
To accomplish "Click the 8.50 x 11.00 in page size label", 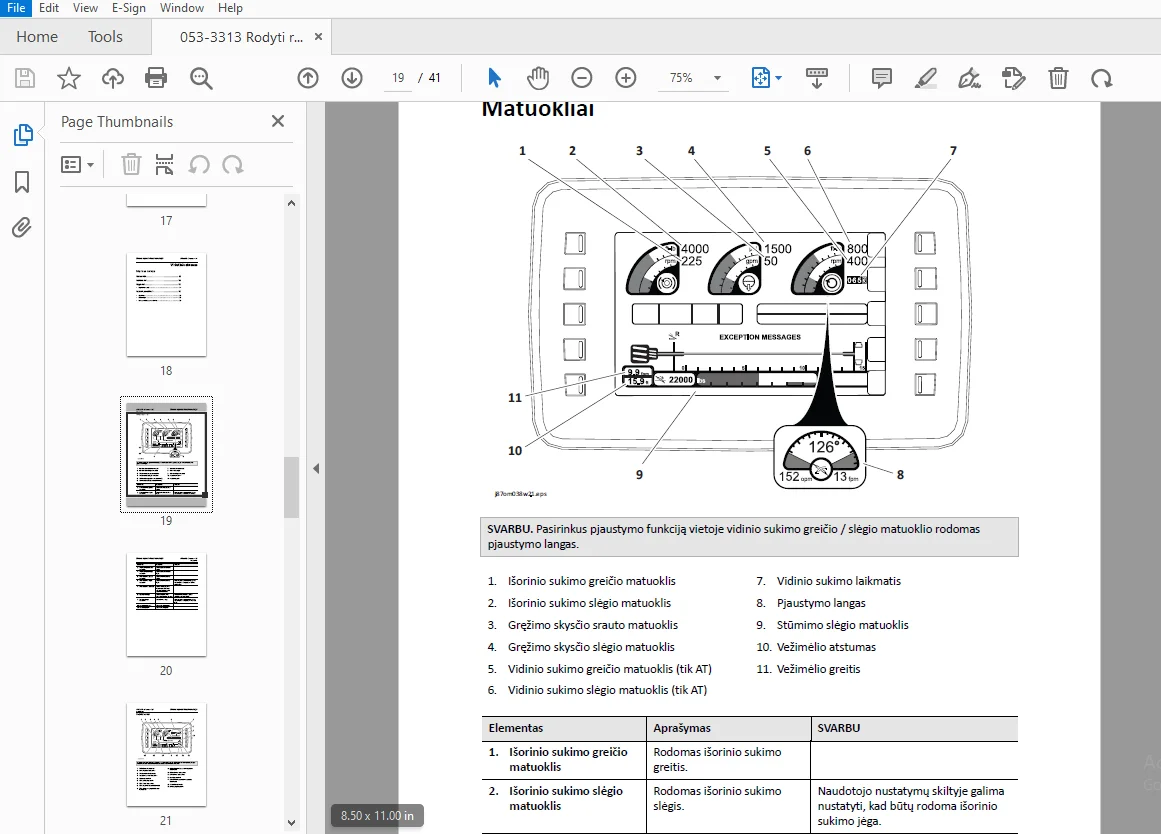I will pyautogui.click(x=378, y=815).
